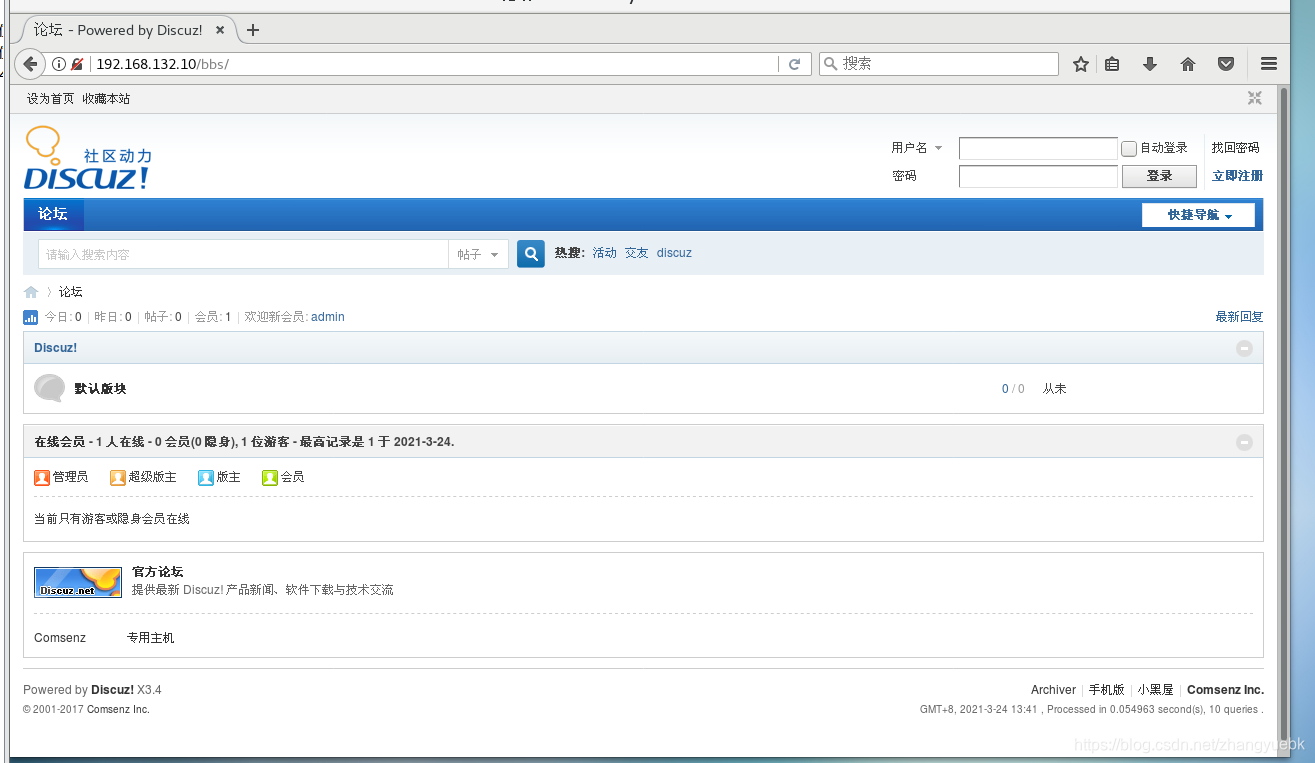Click the blue forum search button
1315x763 pixels.
click(x=531, y=254)
